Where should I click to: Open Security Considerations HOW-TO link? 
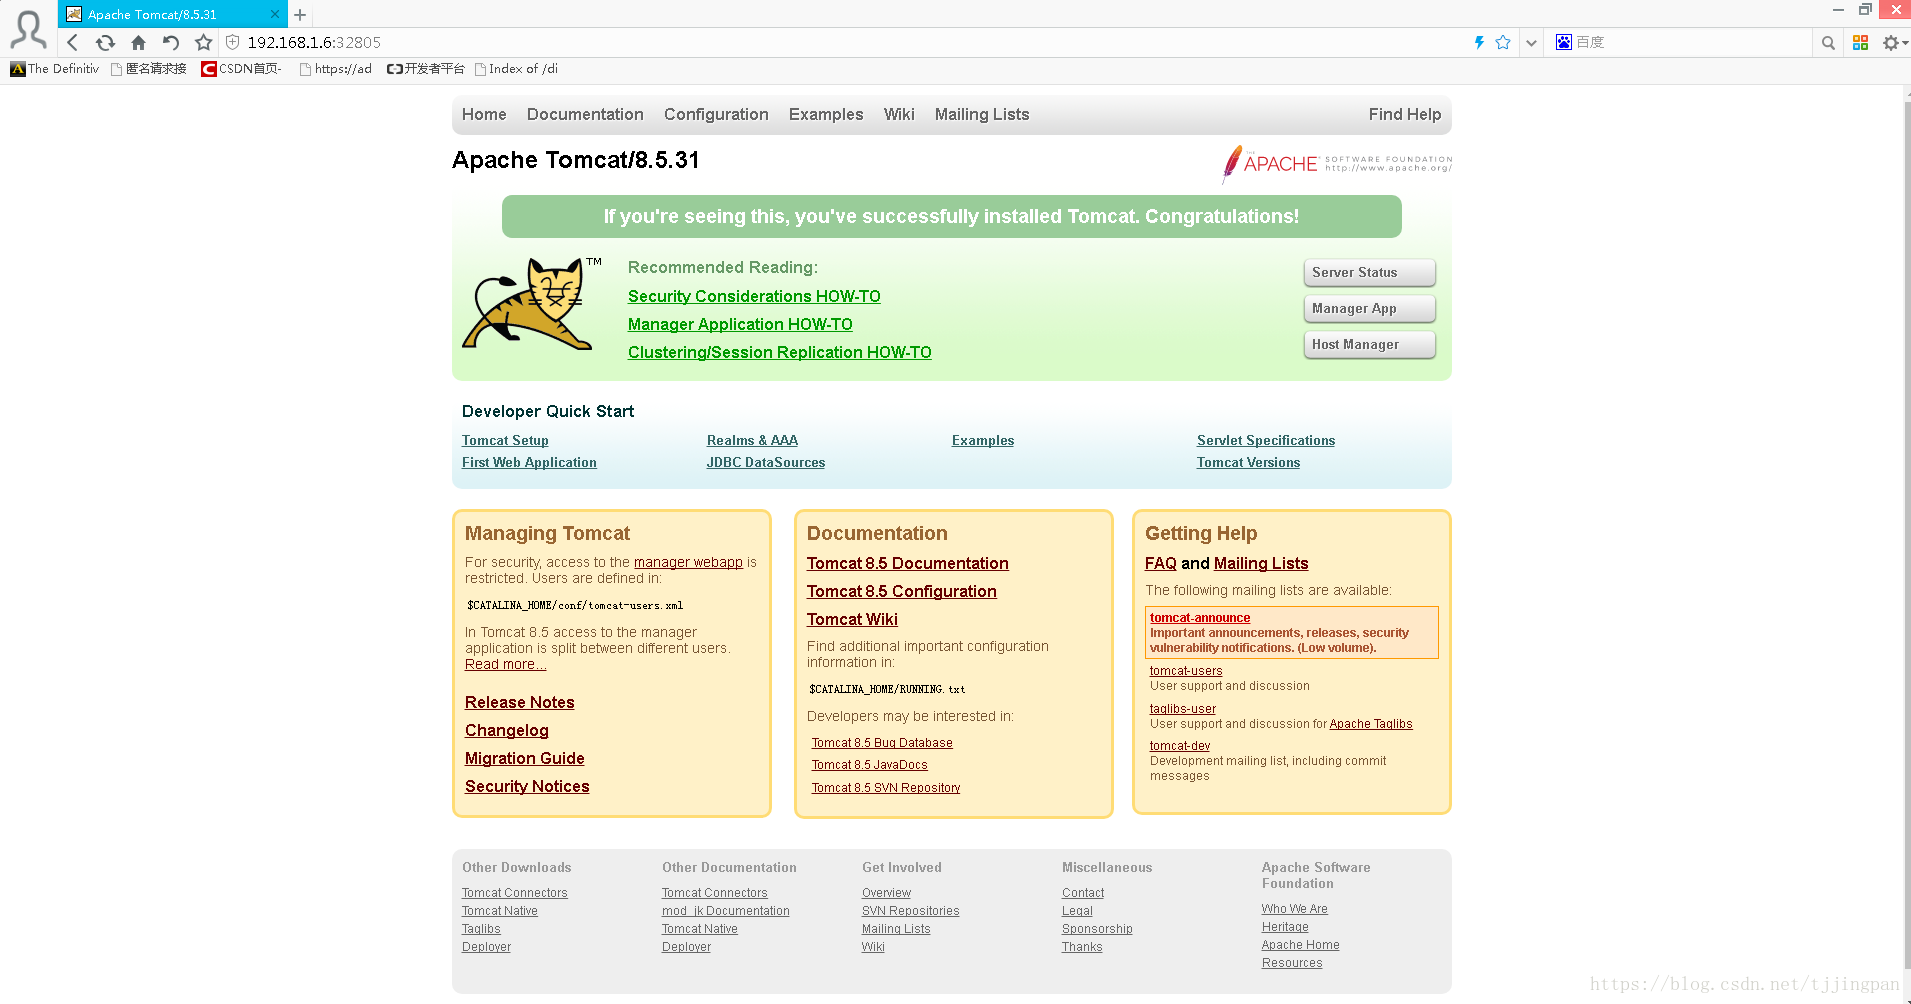[754, 296]
